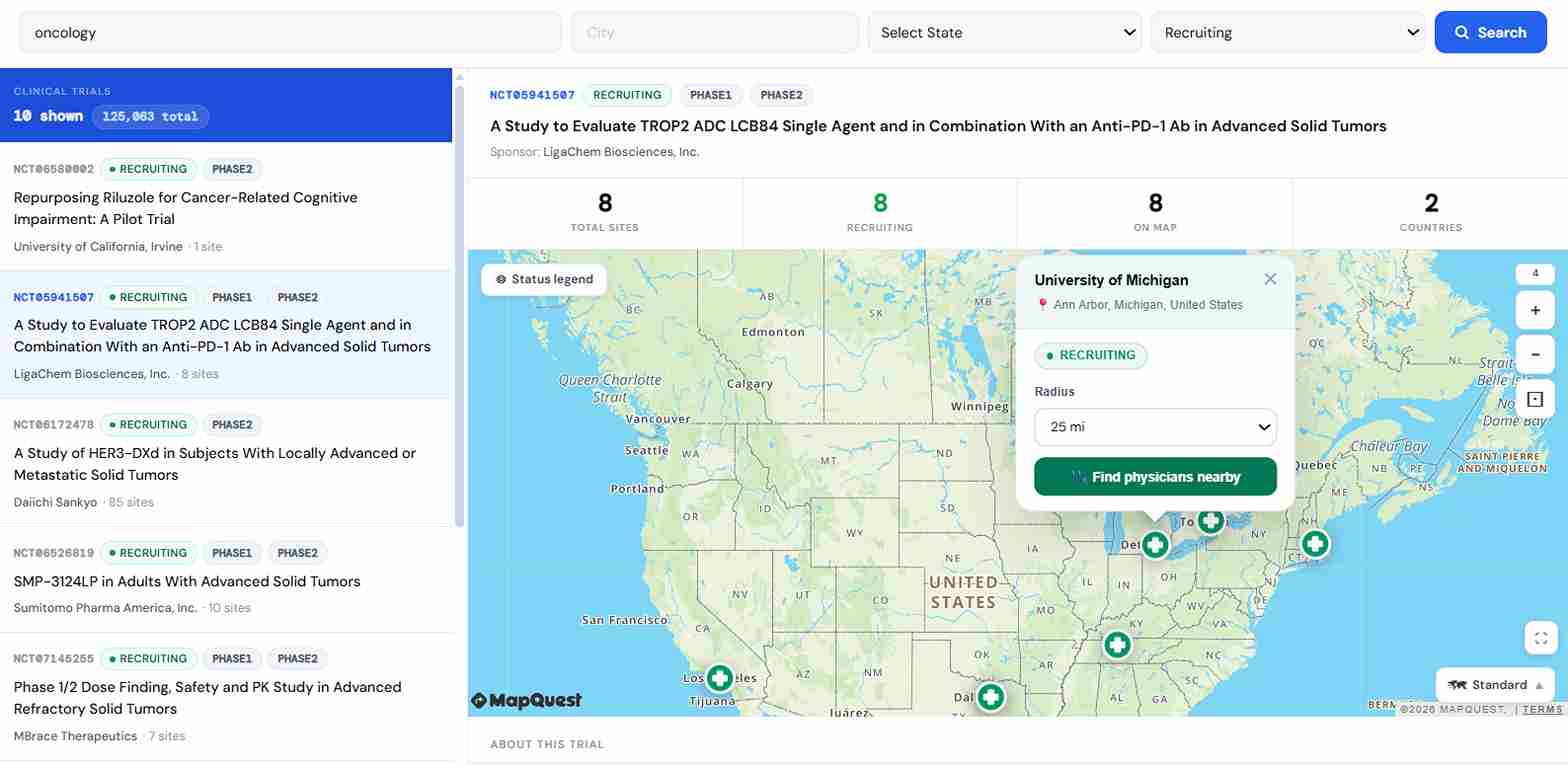Viewport: 1568px width, 765px height.
Task: Zoom out on the map
Action: pos(1535,354)
